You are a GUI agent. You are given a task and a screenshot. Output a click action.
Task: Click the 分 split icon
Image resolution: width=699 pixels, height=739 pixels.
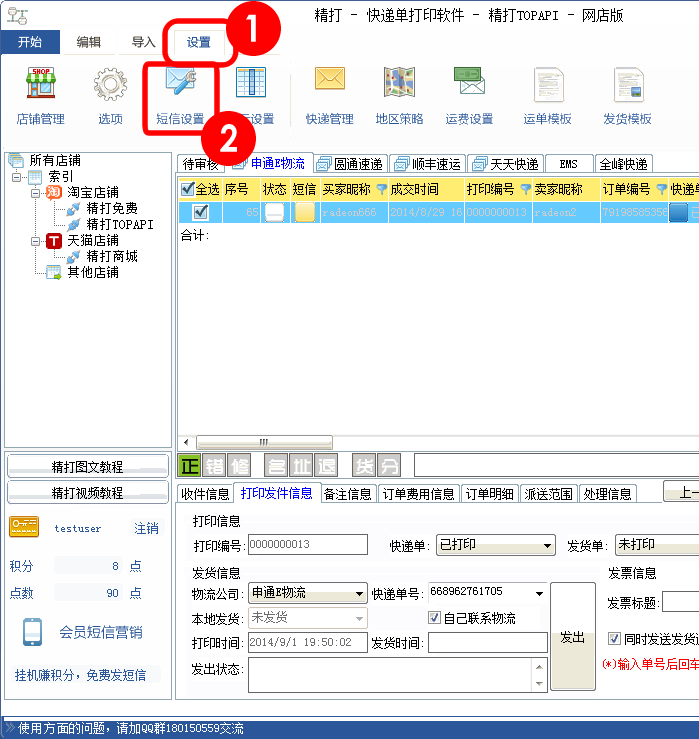[389, 466]
